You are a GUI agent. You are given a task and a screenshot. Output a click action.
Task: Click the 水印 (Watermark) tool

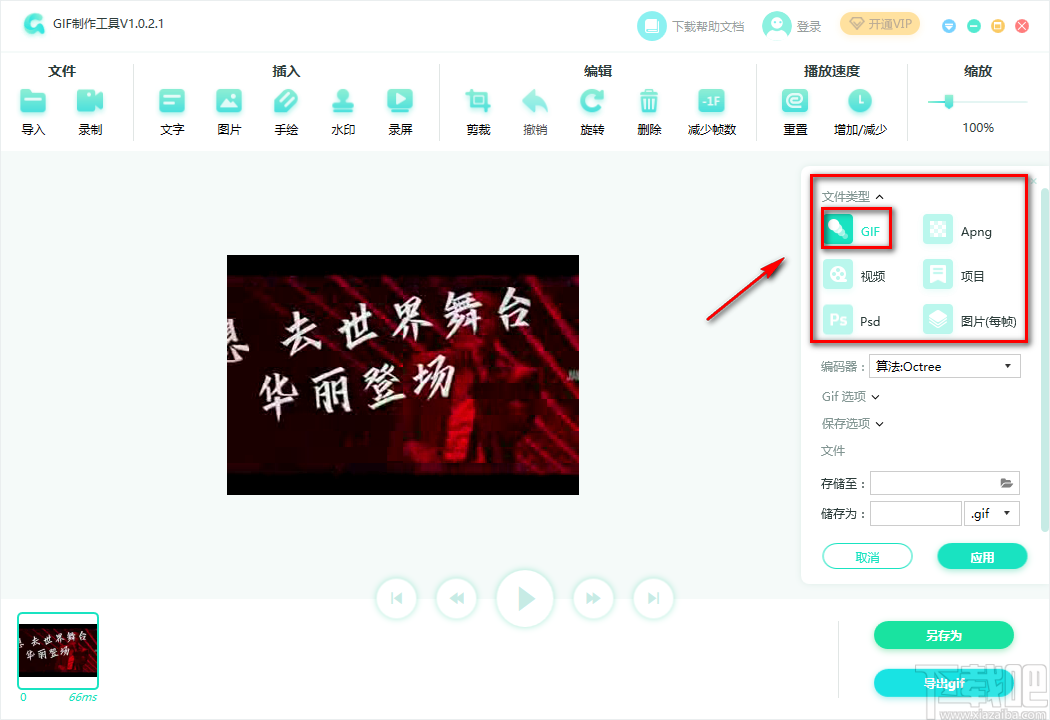343,103
